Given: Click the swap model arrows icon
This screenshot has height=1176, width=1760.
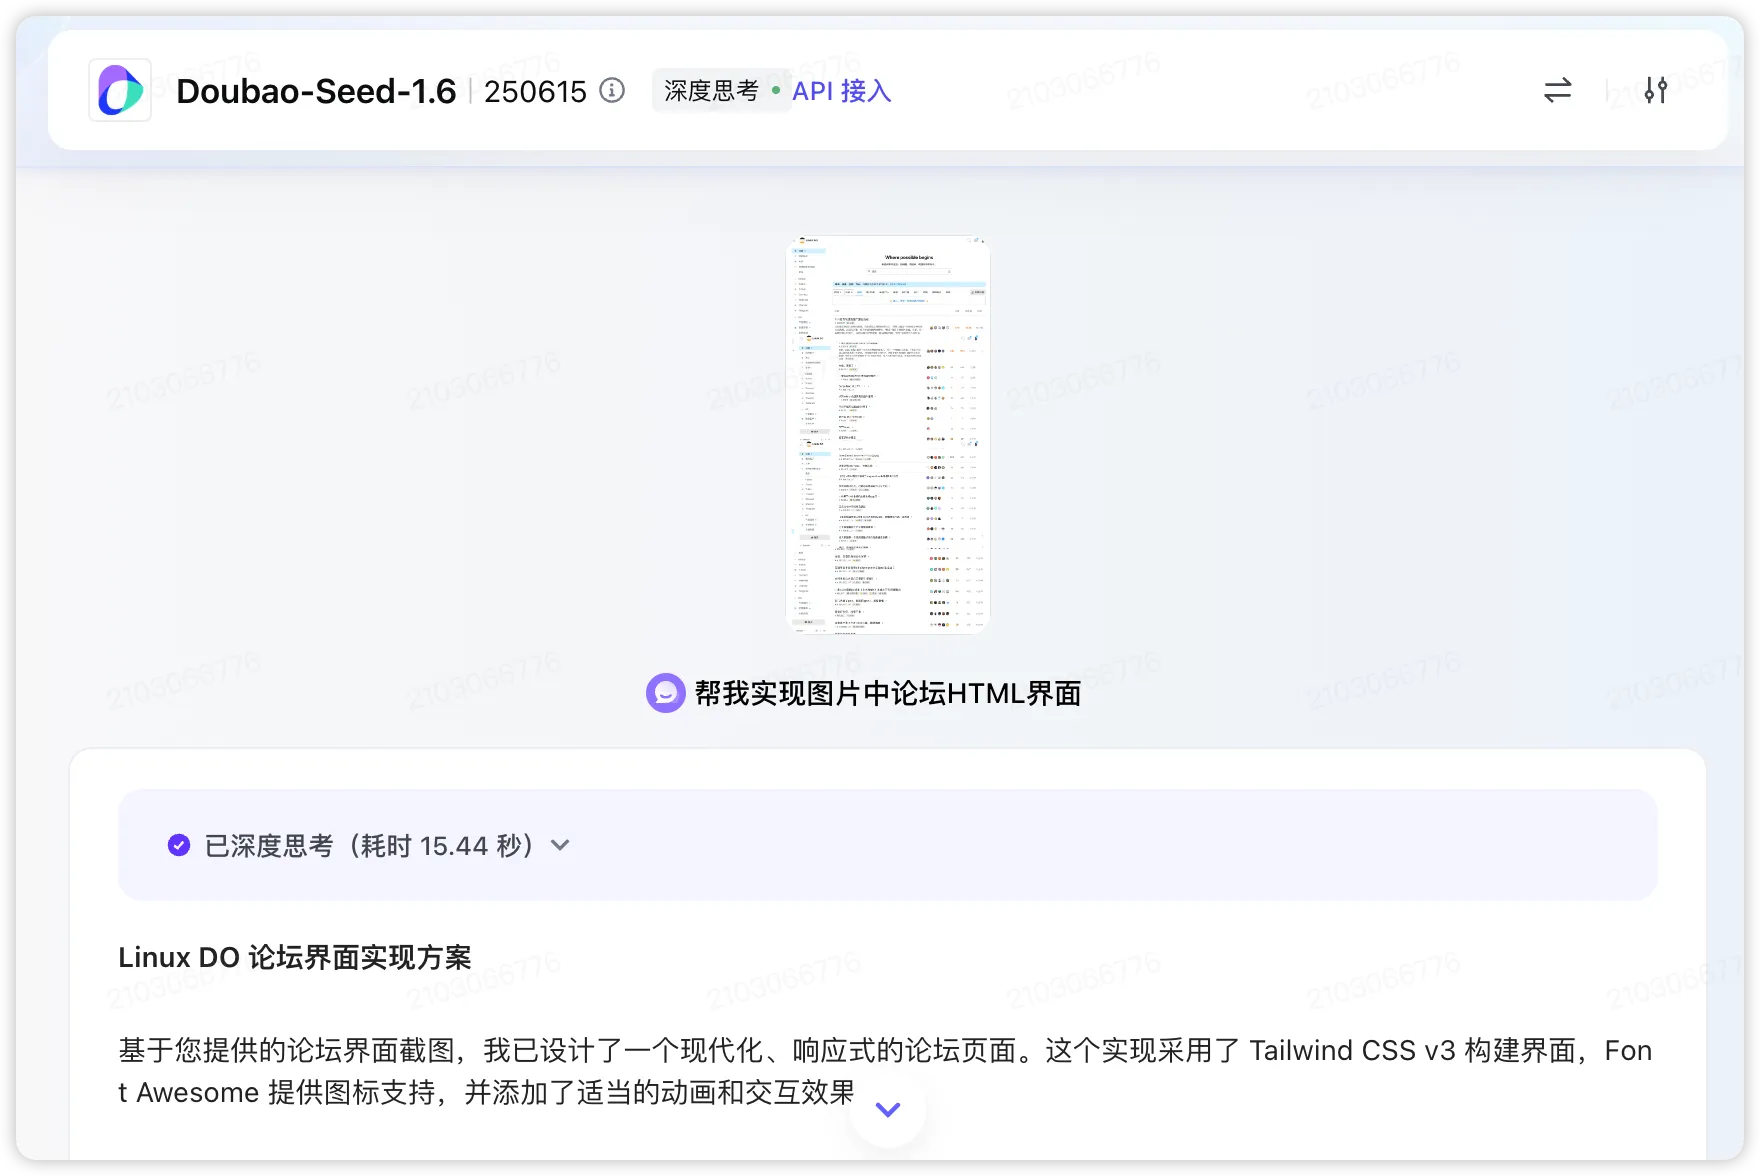Looking at the screenshot, I should [1557, 91].
